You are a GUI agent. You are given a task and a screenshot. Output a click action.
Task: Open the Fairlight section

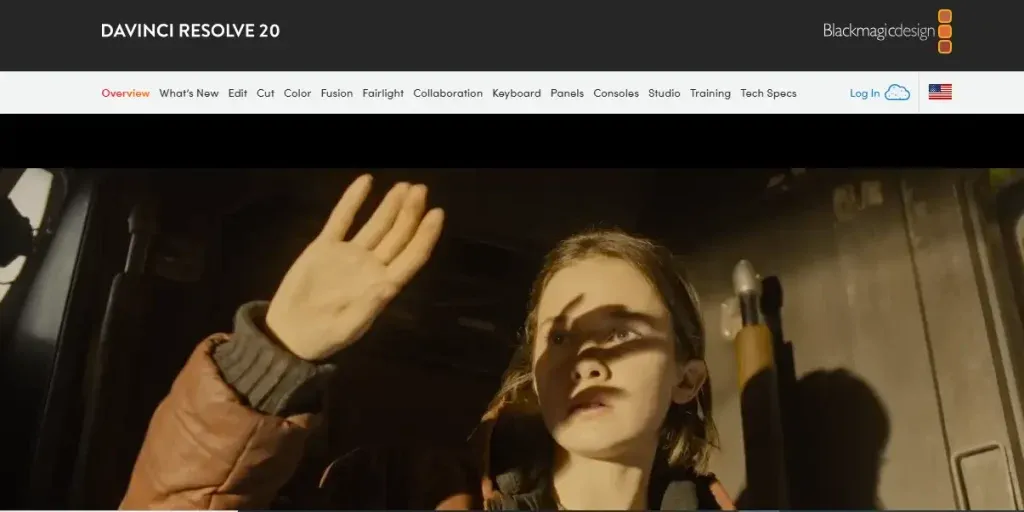pyautogui.click(x=383, y=93)
